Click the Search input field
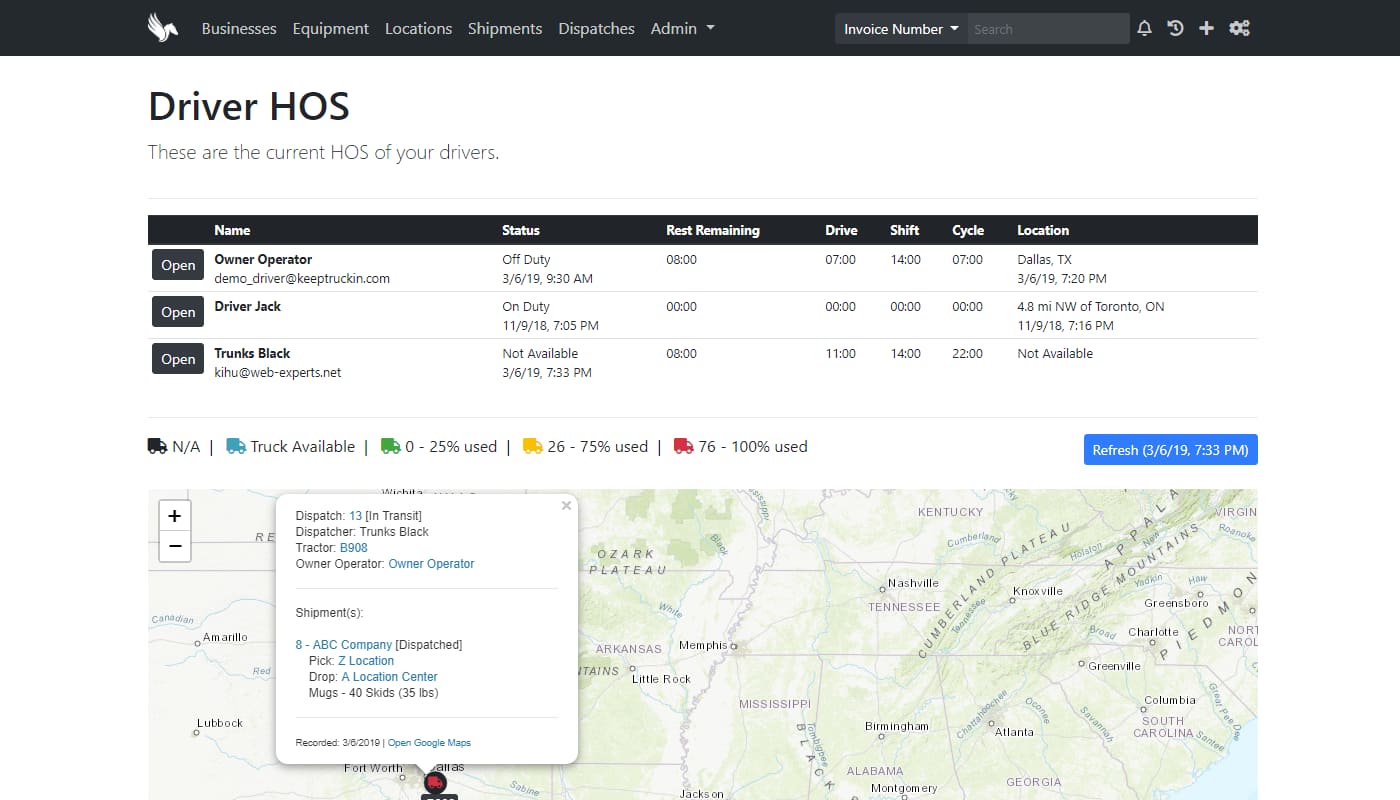Image resolution: width=1400 pixels, height=800 pixels. pos(1048,29)
